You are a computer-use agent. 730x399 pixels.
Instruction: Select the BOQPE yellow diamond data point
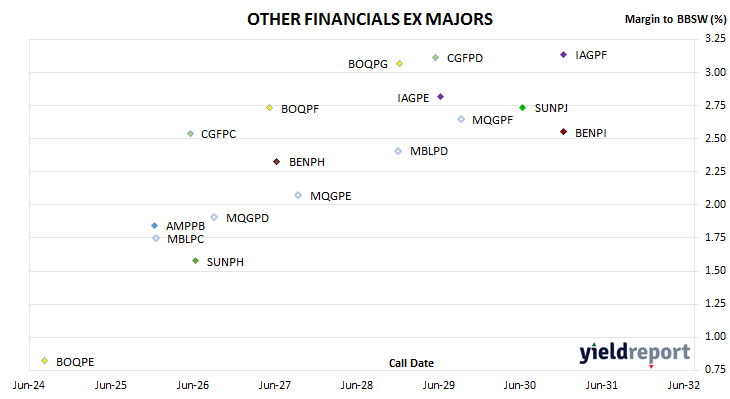point(45,361)
